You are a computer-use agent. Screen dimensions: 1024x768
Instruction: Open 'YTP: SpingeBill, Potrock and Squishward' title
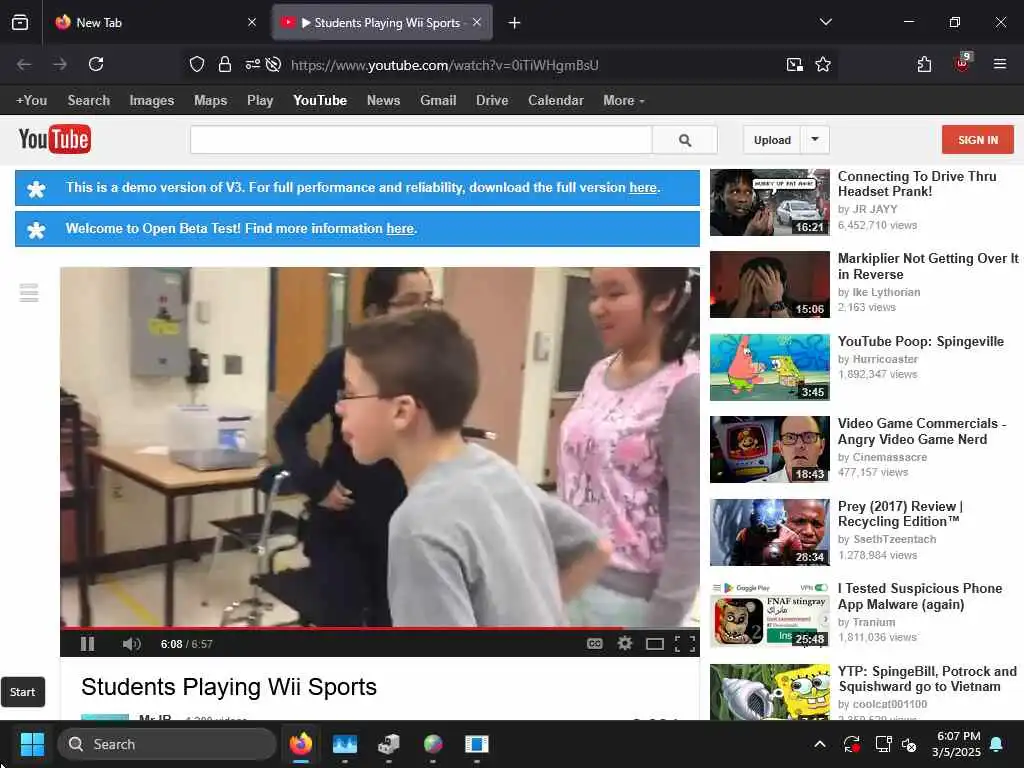coord(927,679)
